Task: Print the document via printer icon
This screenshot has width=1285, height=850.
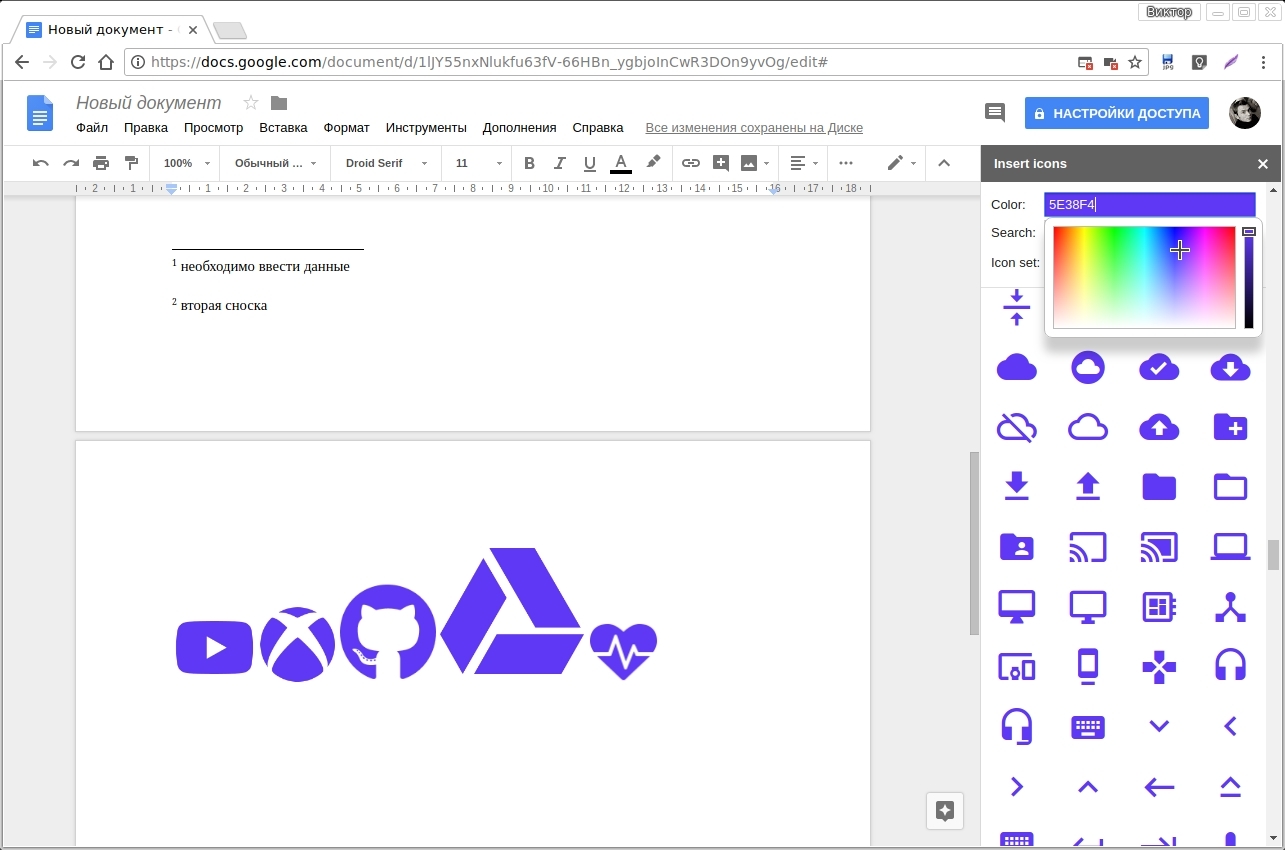Action: [101, 163]
